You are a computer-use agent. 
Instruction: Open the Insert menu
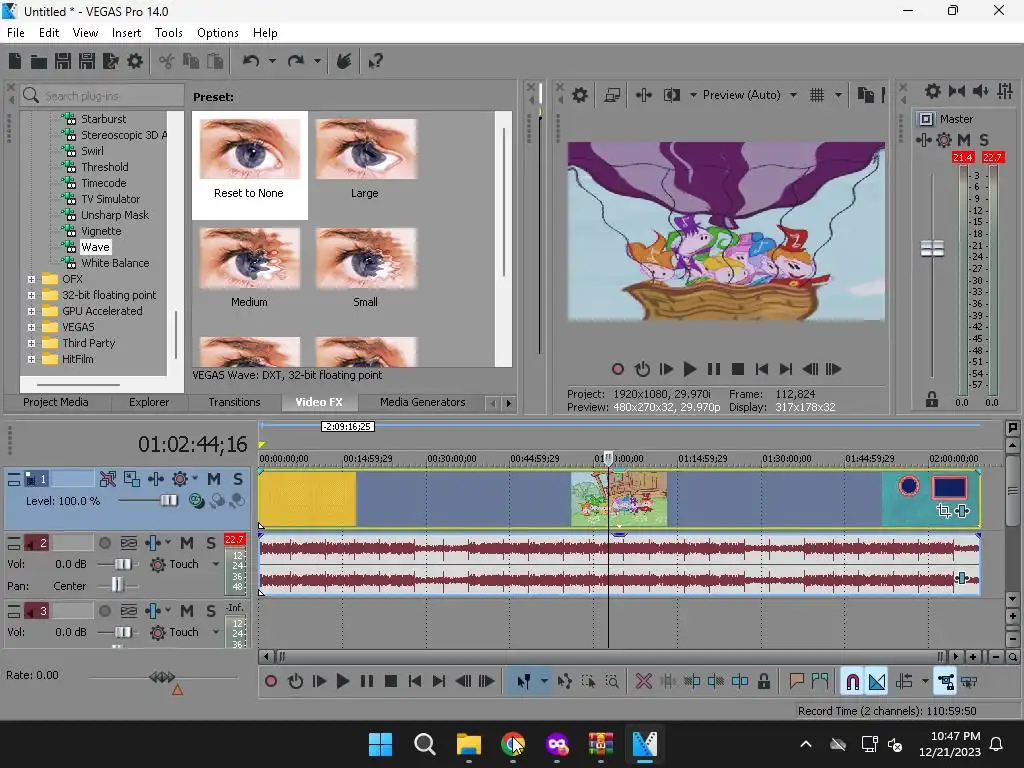pyautogui.click(x=126, y=33)
